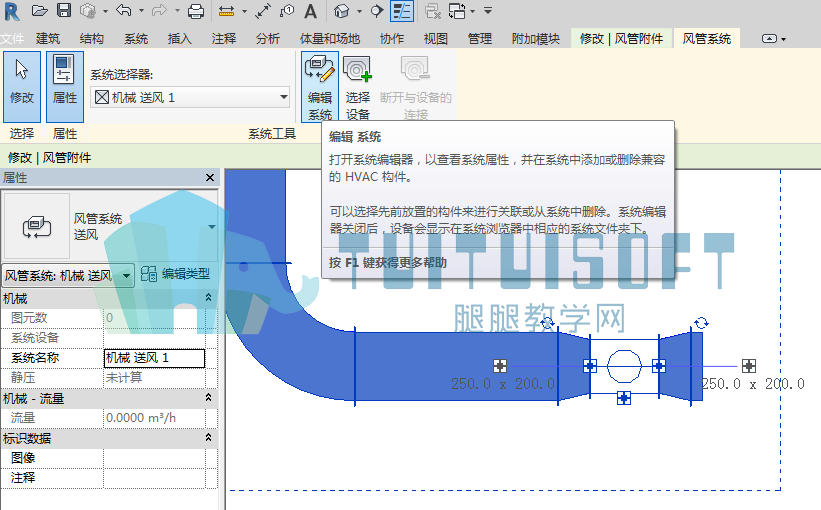Click the 修改 arrow tool
821x510 pixels.
21,87
